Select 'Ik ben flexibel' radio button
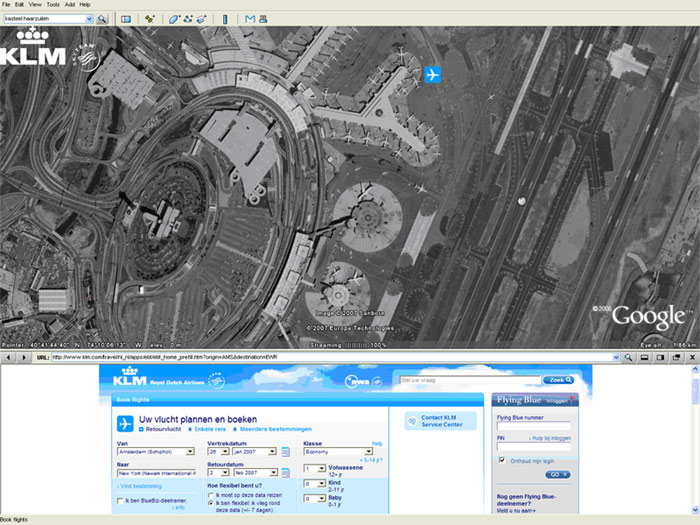Viewport: 700px width, 525px height. click(x=211, y=503)
